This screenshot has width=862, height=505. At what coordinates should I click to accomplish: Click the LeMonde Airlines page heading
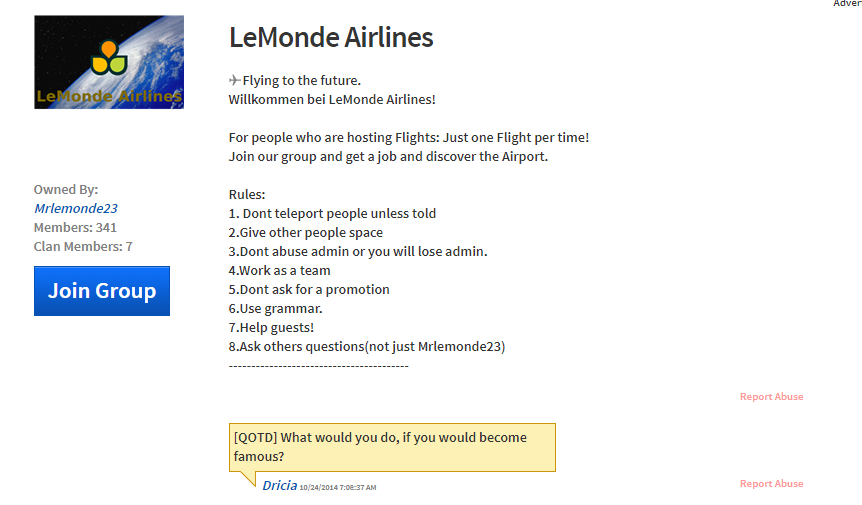tap(331, 37)
